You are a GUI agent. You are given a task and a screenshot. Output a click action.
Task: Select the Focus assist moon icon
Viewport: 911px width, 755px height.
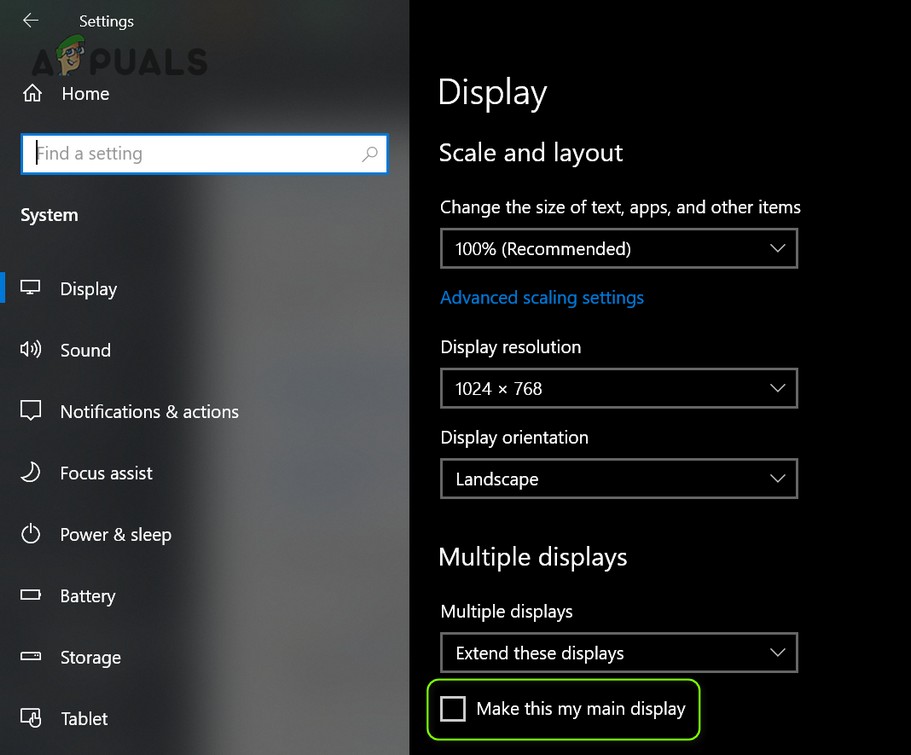pyautogui.click(x=31, y=473)
